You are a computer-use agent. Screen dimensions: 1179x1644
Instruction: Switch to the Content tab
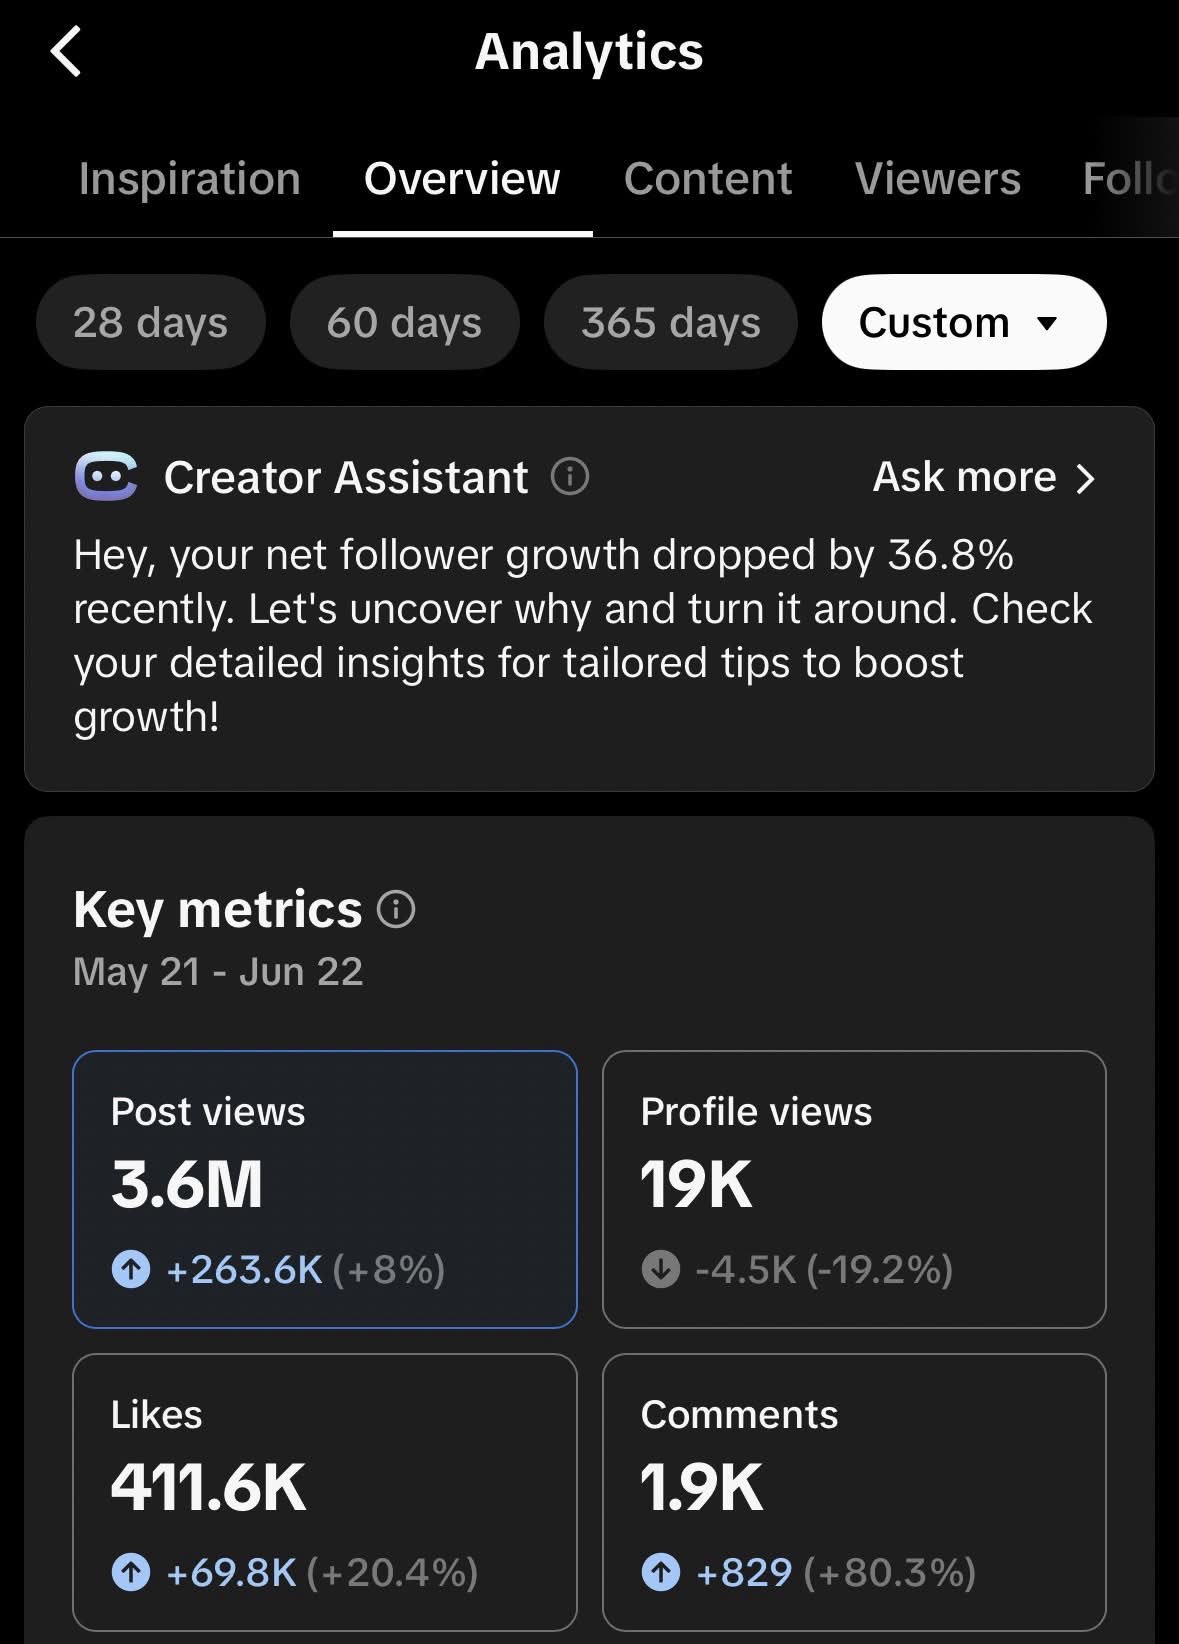708,179
